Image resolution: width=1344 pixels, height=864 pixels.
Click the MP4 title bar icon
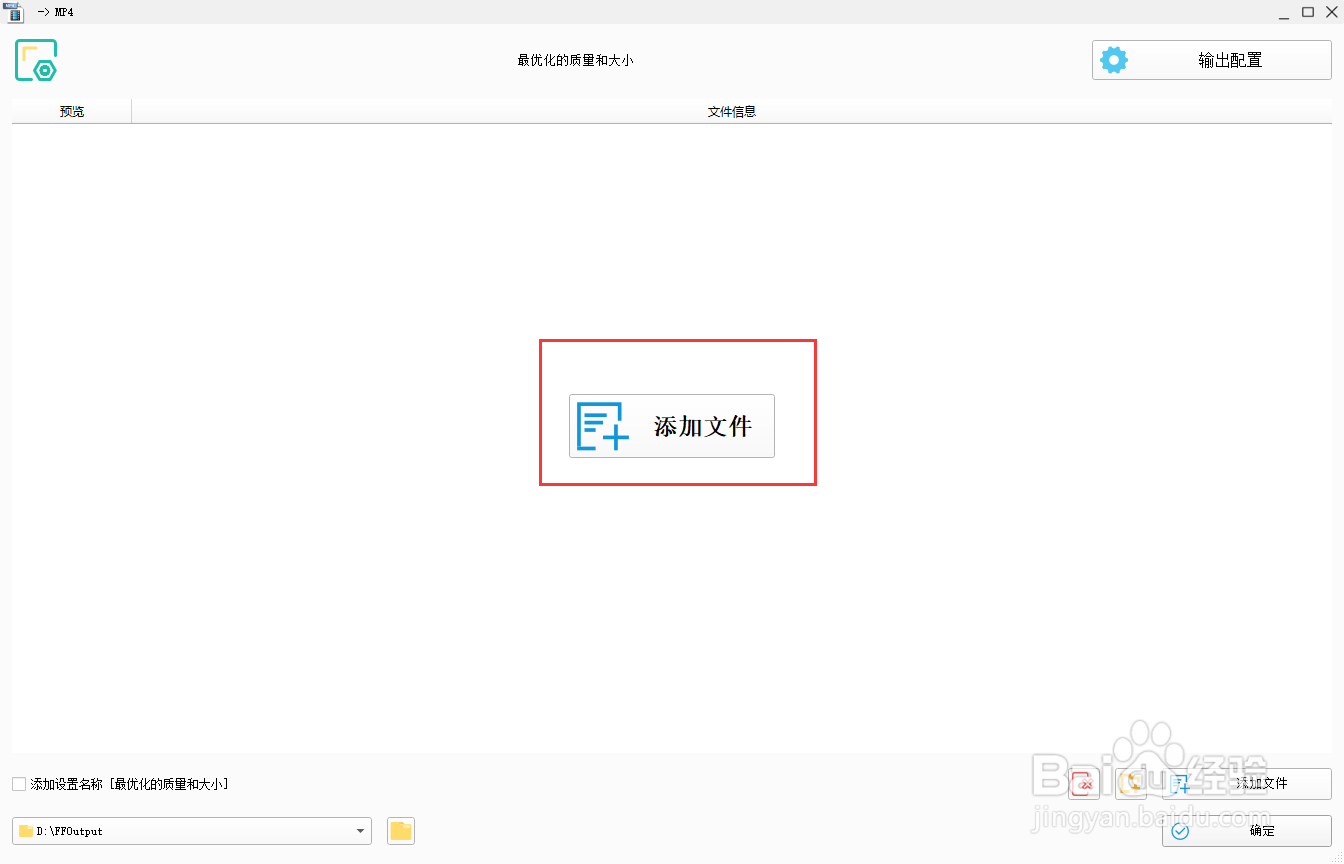pos(14,12)
